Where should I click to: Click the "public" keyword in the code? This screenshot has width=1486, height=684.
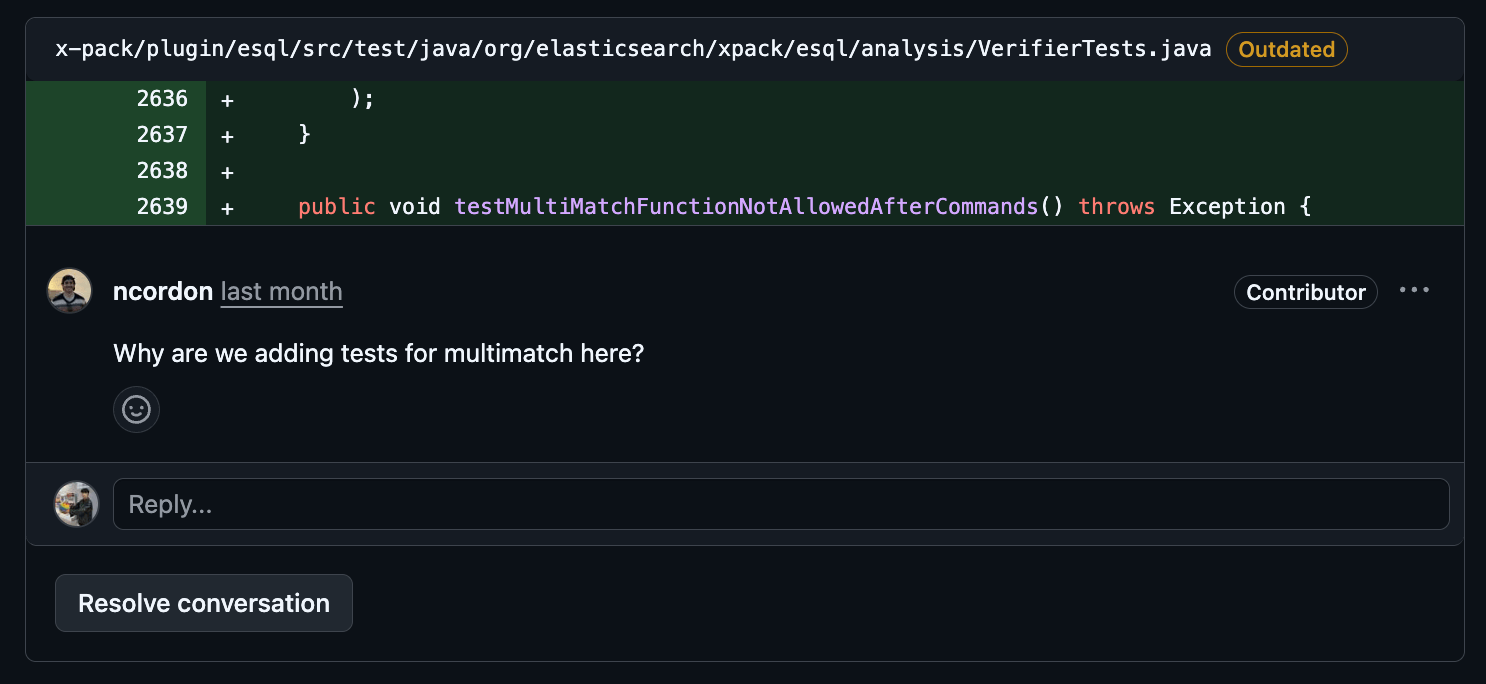[x=337, y=207]
